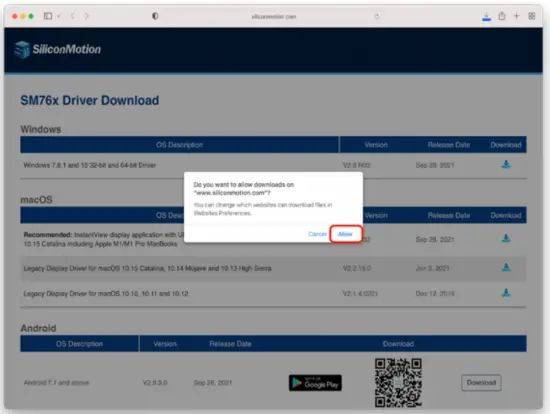Image resolution: width=550 pixels, height=414 pixels.
Task: Download Legacy Driver for macOS 10.15 Catalina
Action: click(x=506, y=267)
